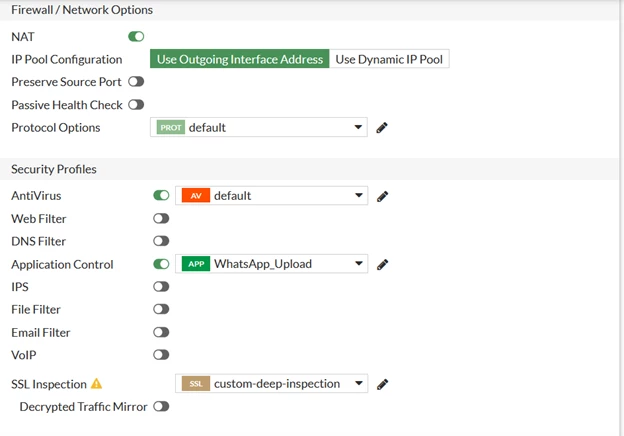
Task: Open the Application Control WhatsApp_Upload dropdown
Action: (x=271, y=264)
